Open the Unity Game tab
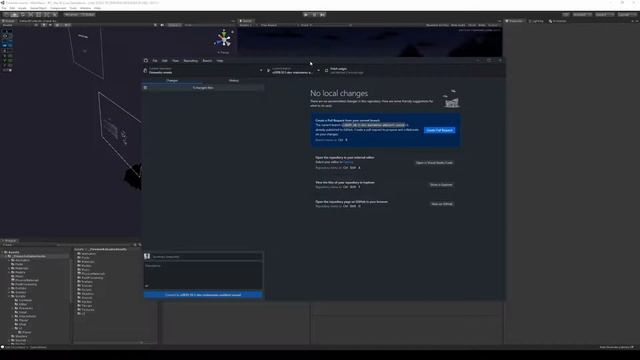Screen dimensions: 640x360 click(x=246, y=21)
